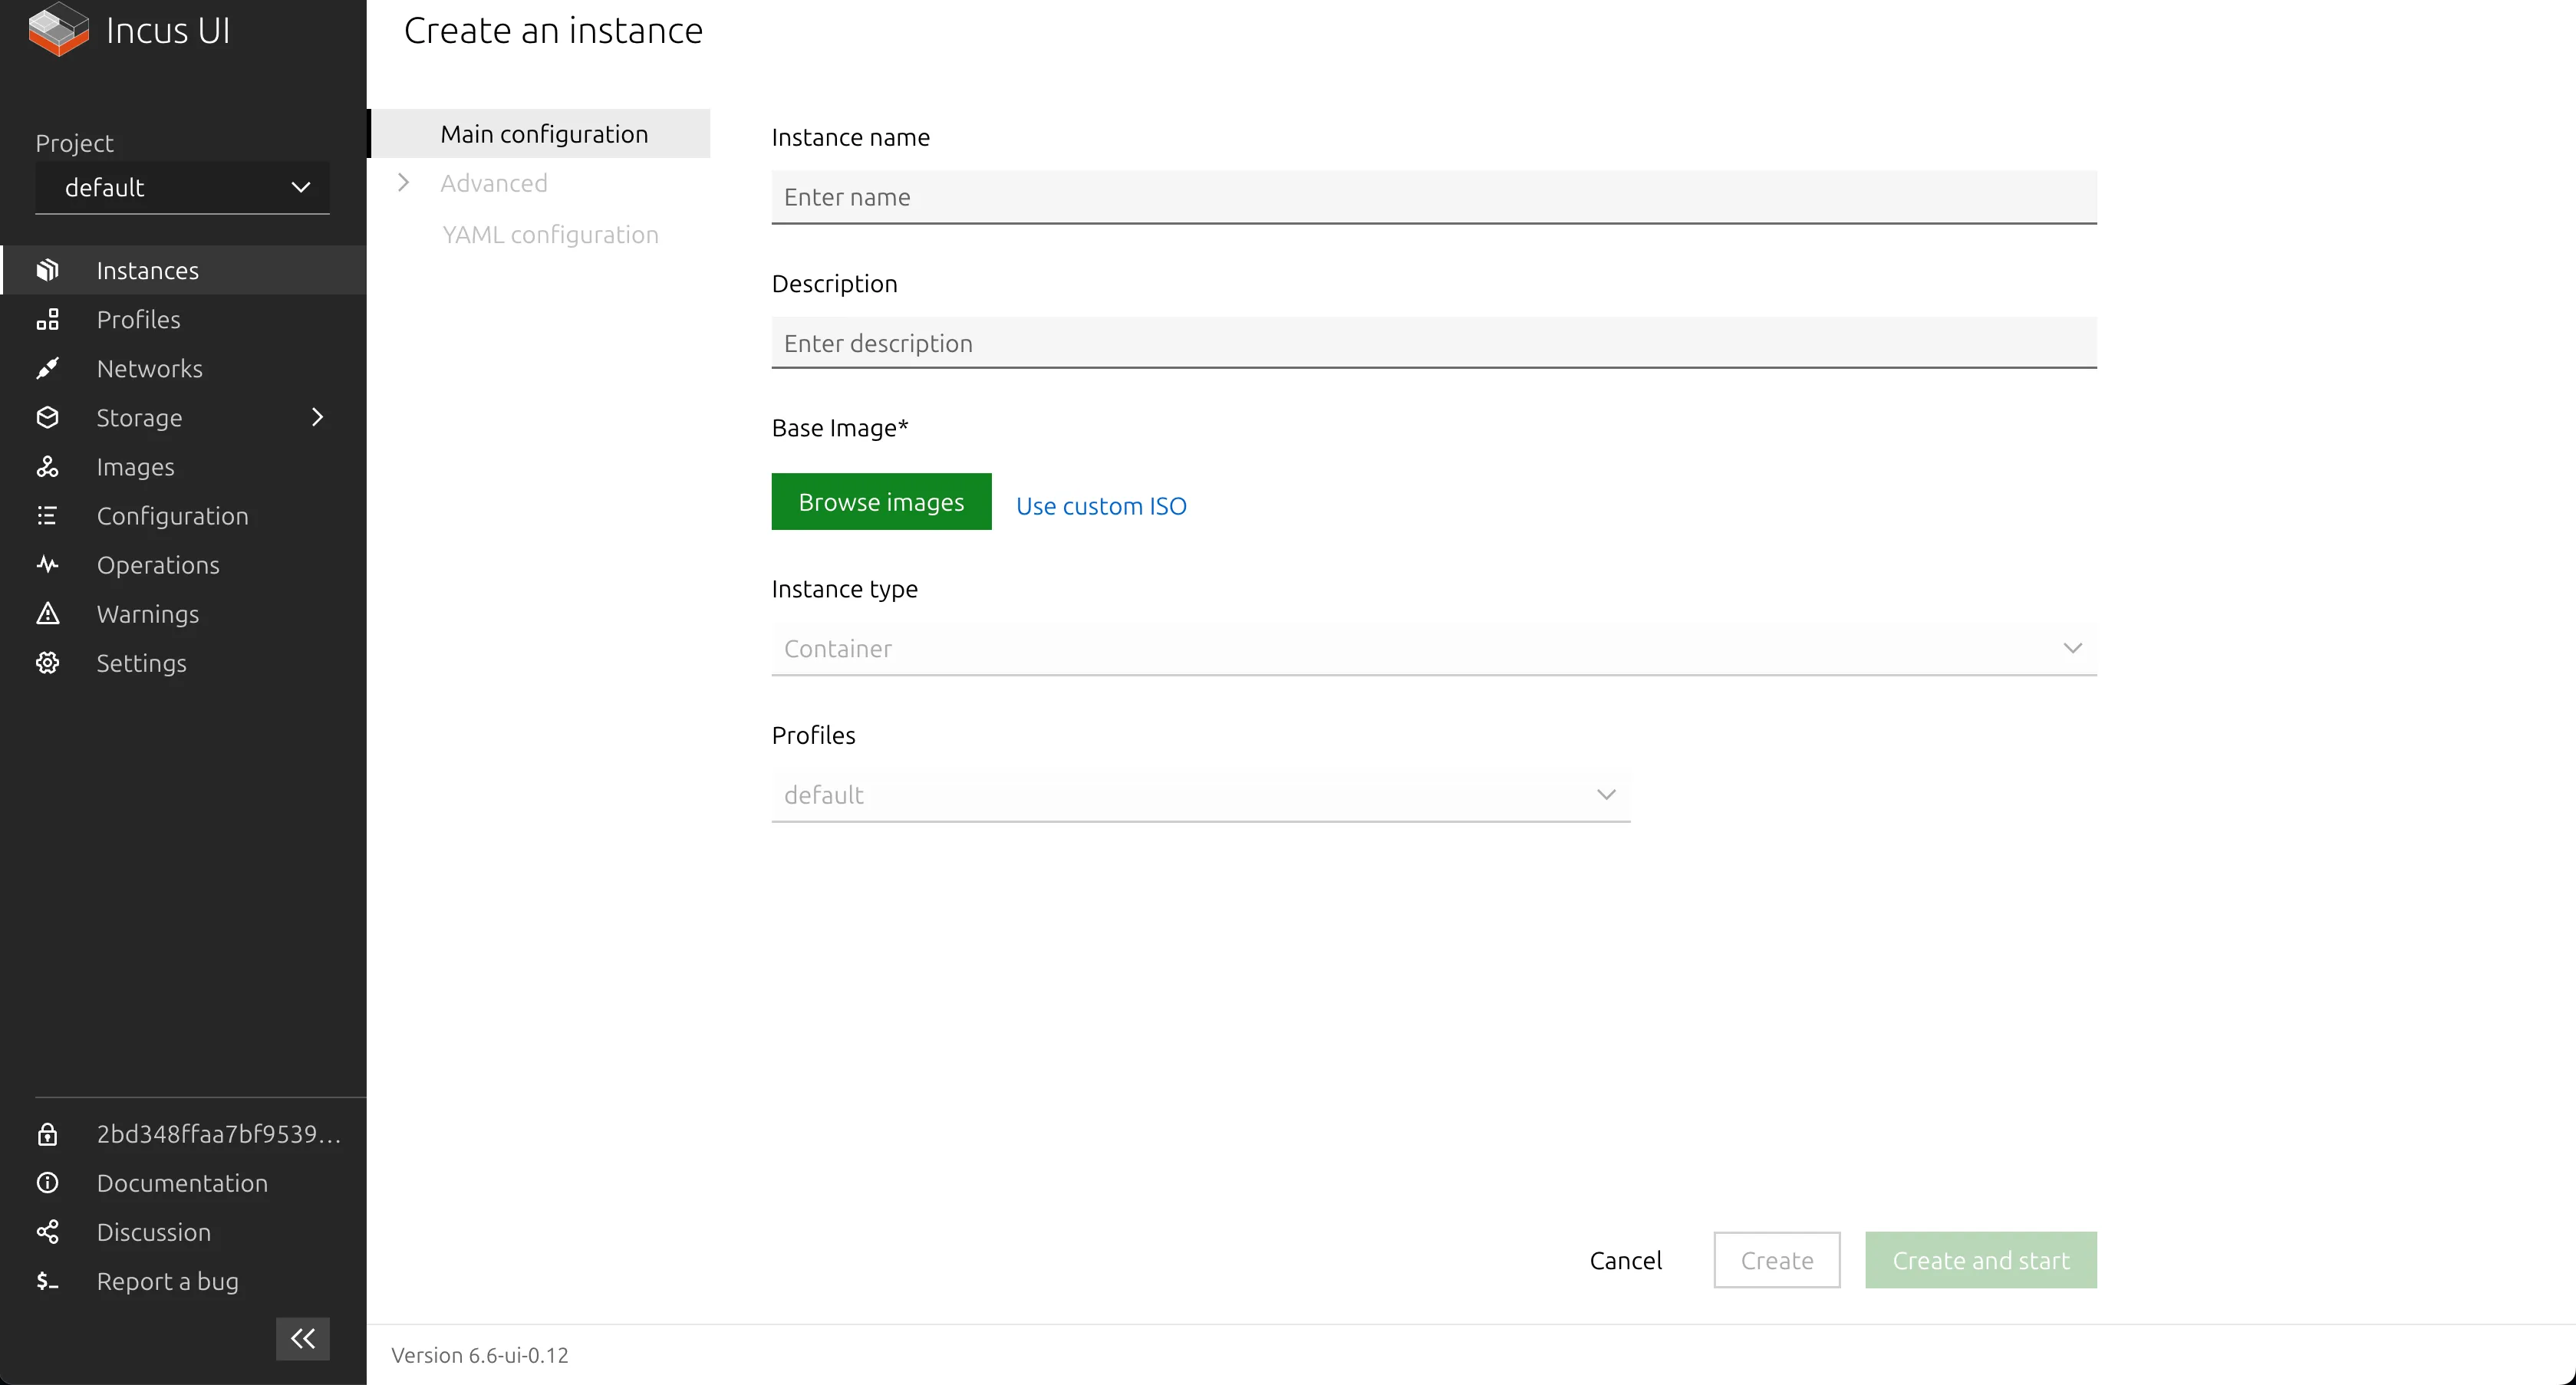This screenshot has height=1385, width=2576.
Task: Click the Profiles icon in sidebar
Action: [48, 319]
